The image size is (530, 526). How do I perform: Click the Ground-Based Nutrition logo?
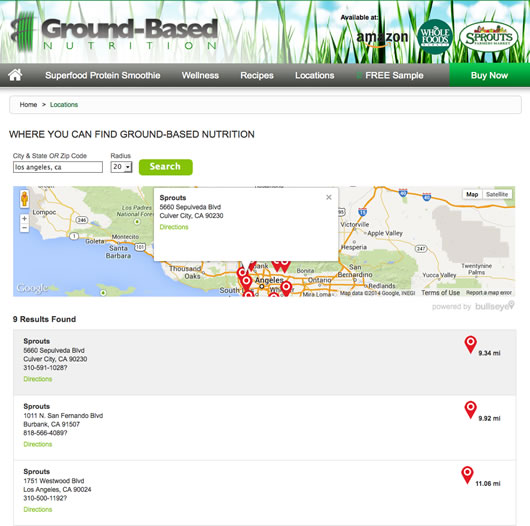click(x=114, y=33)
